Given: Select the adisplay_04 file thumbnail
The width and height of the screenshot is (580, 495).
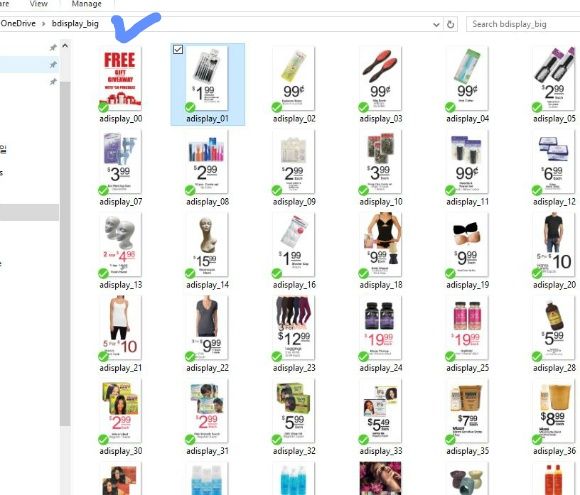Looking at the screenshot, I should coord(467,78).
